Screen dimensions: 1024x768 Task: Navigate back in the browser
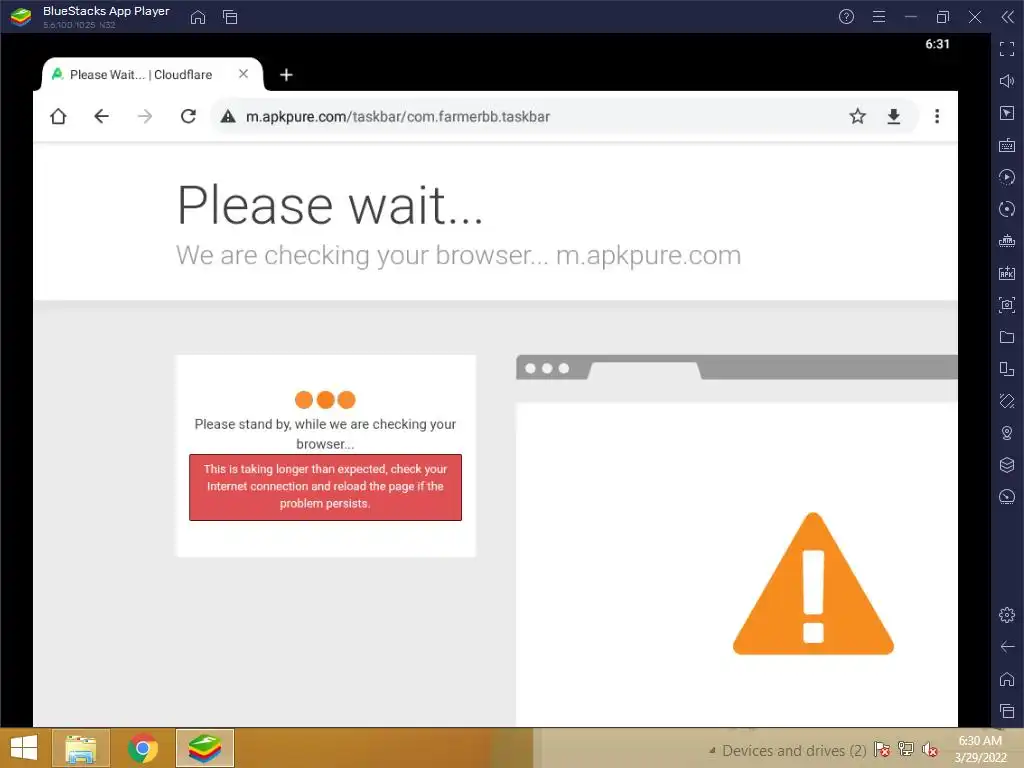(101, 116)
